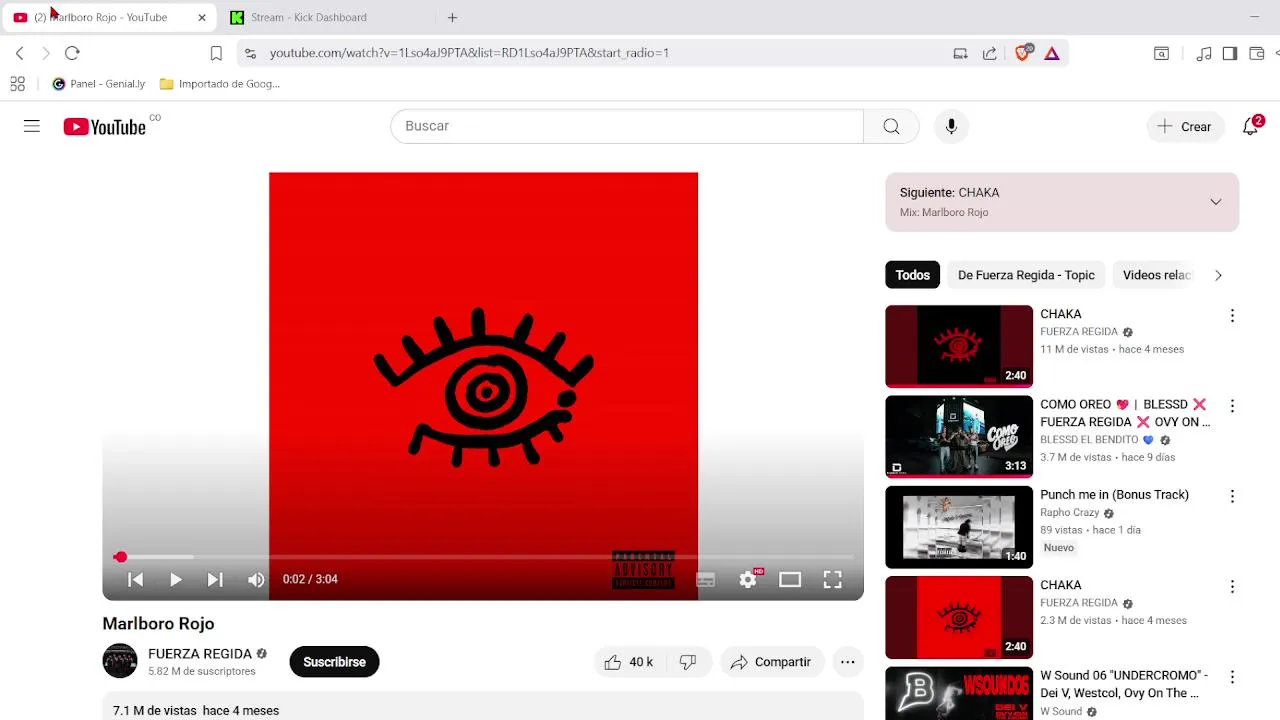
Task: Seek along the video progress bar
Action: coord(483,557)
